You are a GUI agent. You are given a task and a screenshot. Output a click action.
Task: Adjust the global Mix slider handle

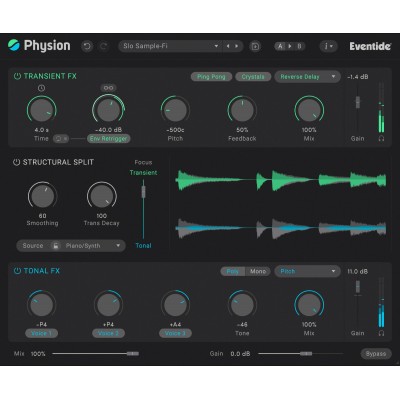(133, 354)
